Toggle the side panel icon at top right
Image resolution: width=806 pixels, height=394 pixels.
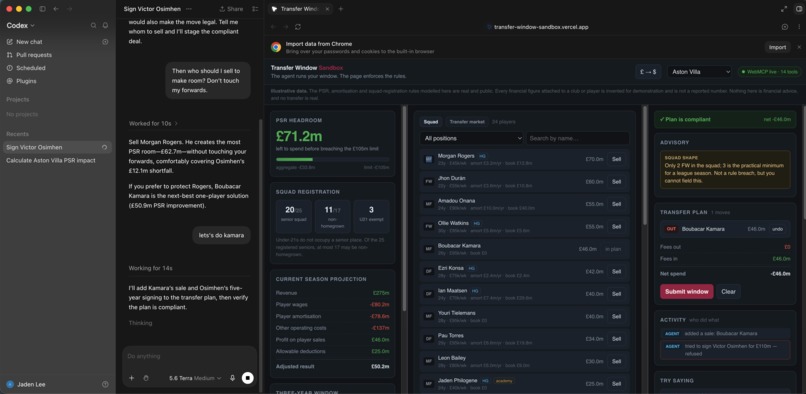coord(799,9)
